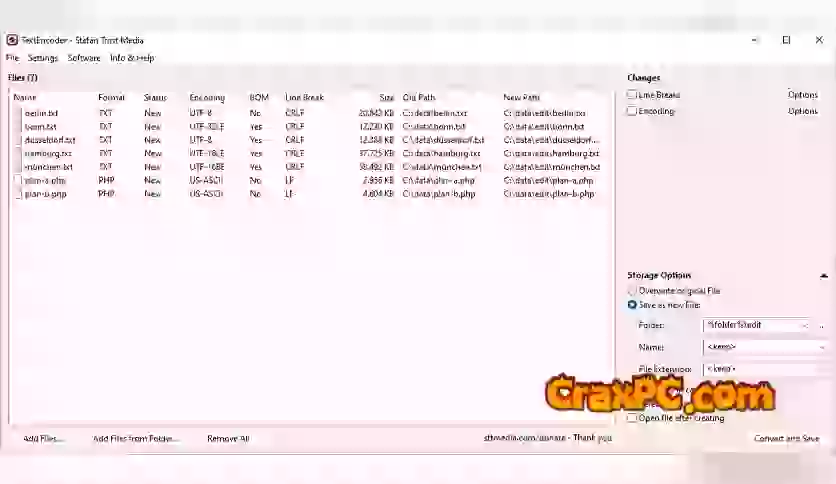Sort the list by Encoding column header
The height and width of the screenshot is (484, 836).
tap(207, 98)
